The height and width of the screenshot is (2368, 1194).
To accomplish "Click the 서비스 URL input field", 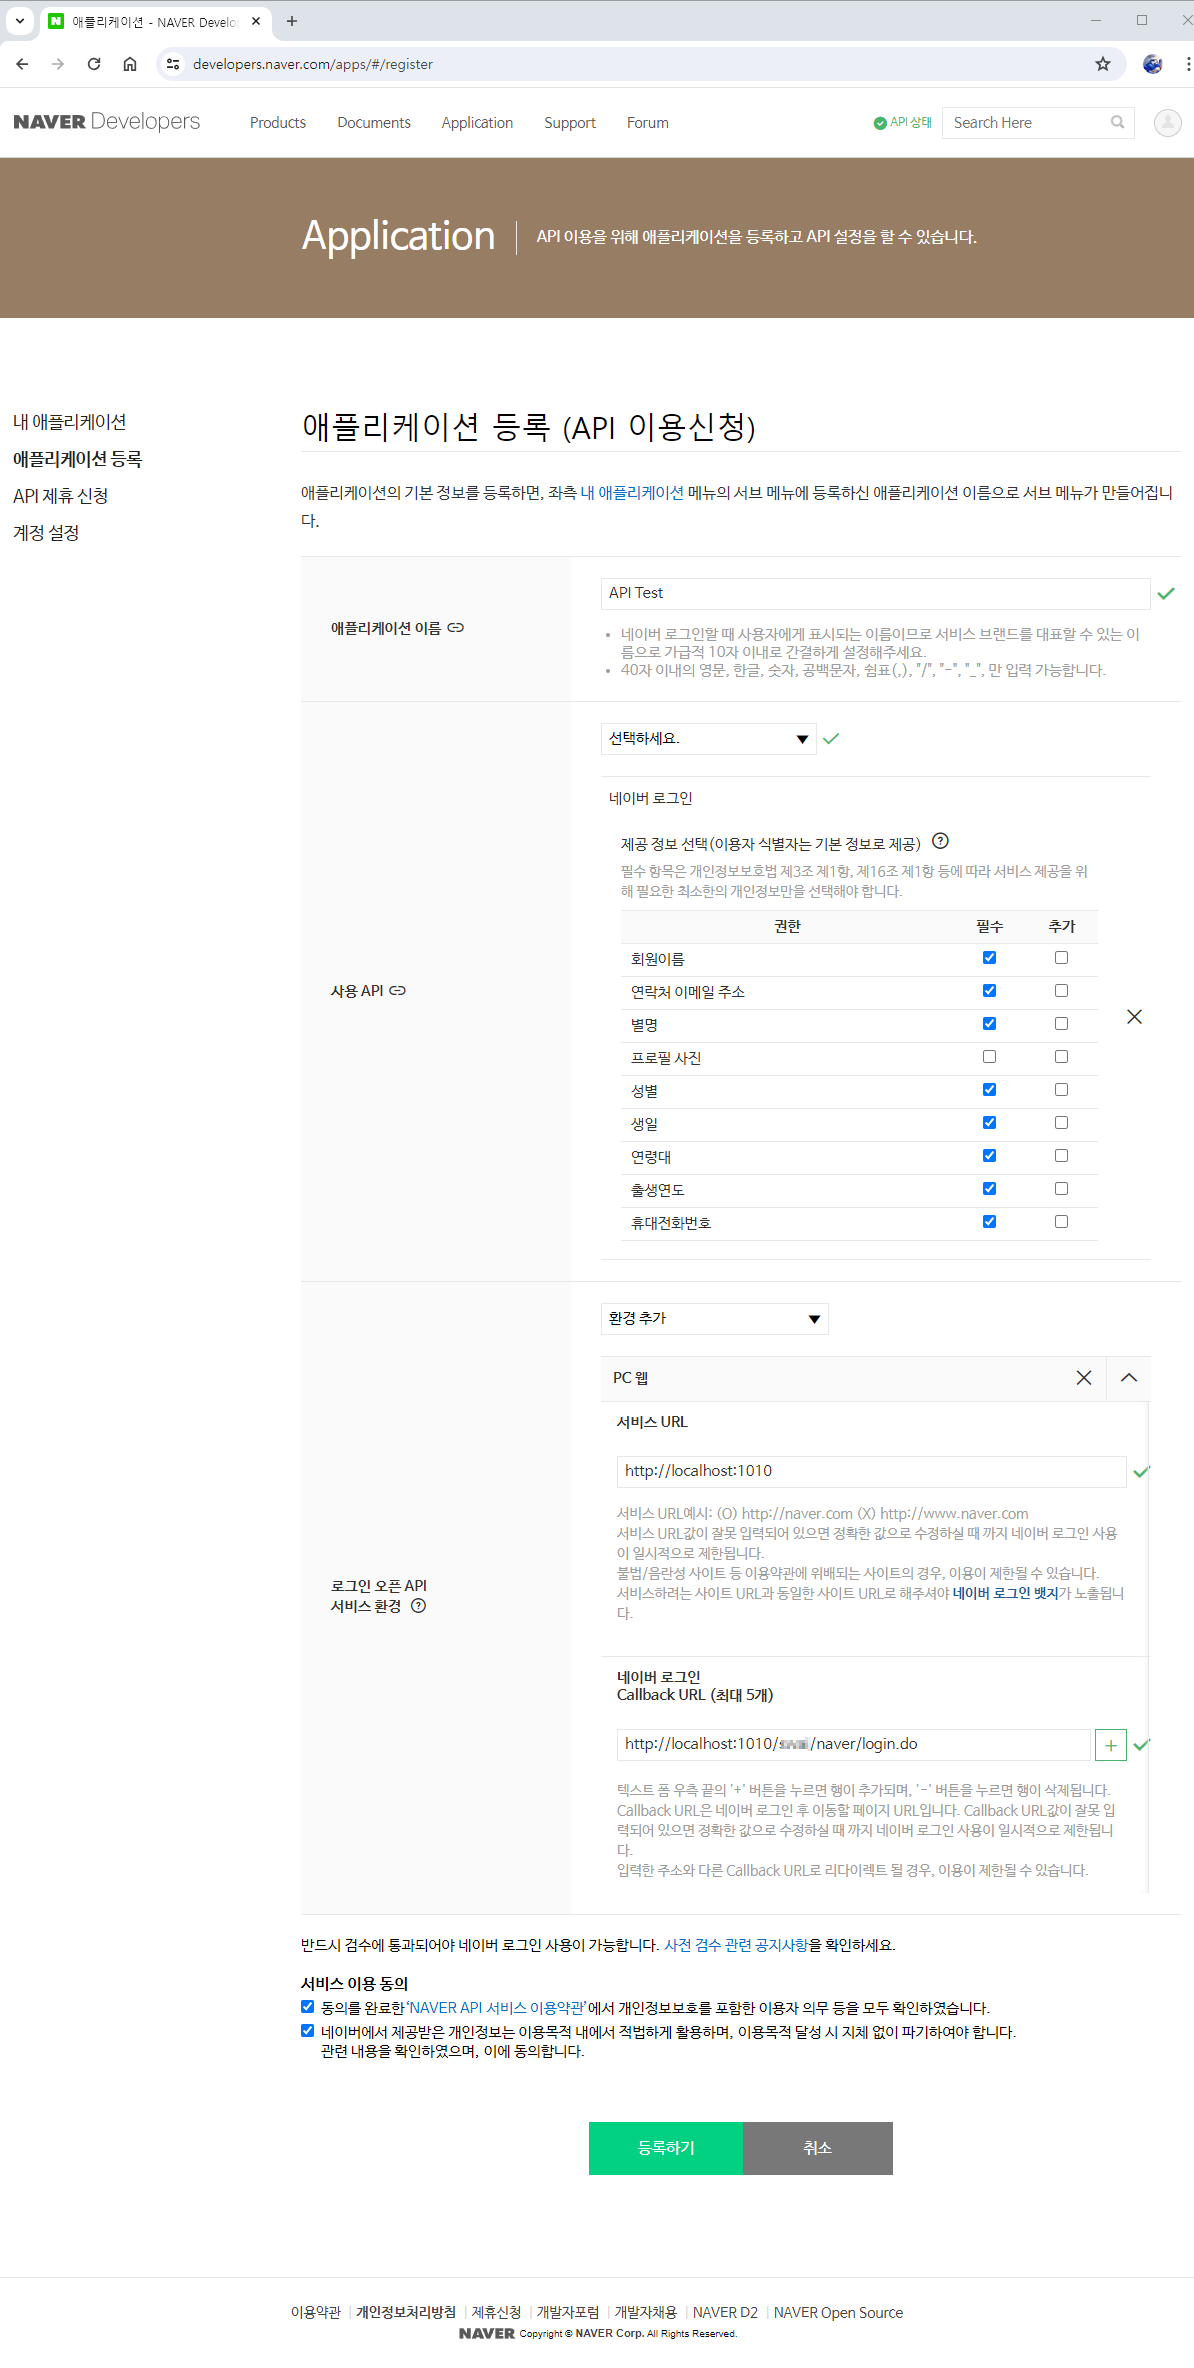I will click(871, 1471).
